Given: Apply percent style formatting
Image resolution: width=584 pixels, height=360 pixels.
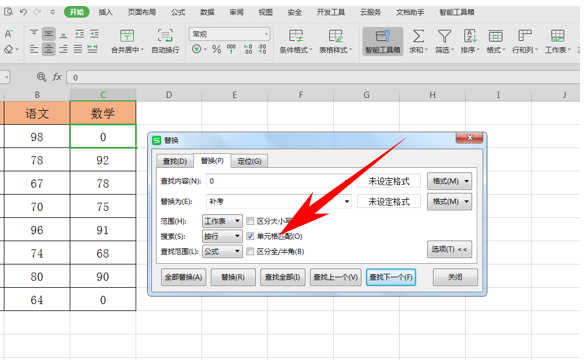Looking at the screenshot, I should tap(216, 49).
